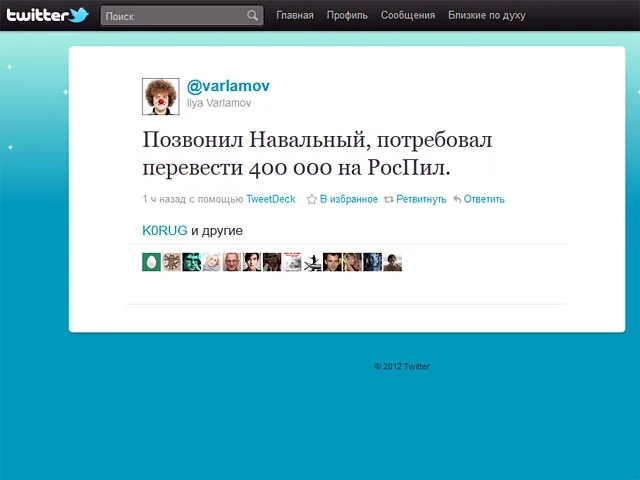Screen dimensions: 640x480
Task: Open the K0RUG user link
Action: tap(164, 231)
